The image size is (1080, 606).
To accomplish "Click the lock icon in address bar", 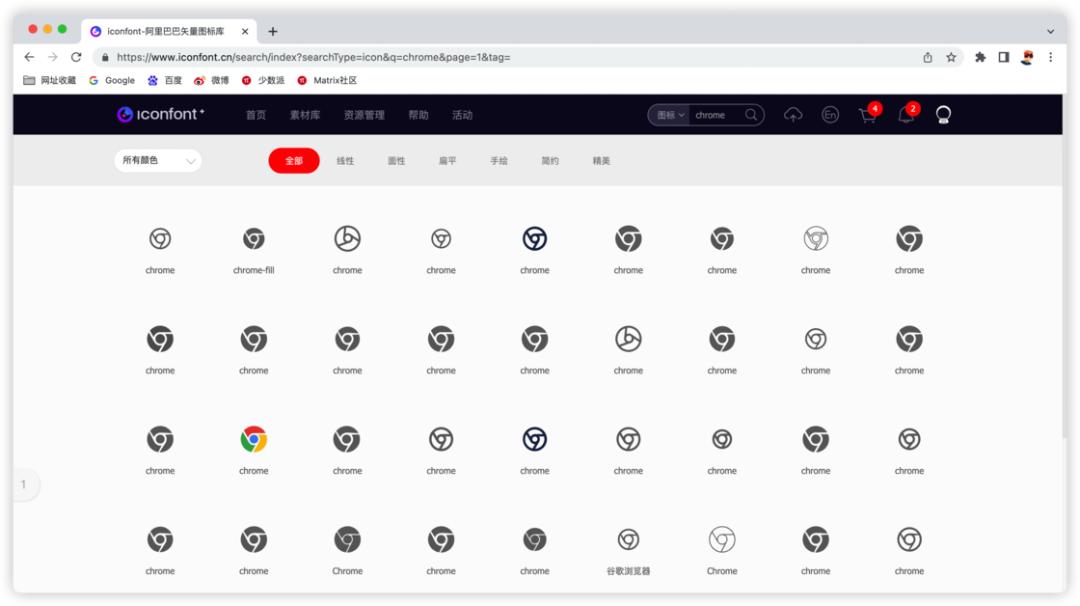I will pos(105,57).
